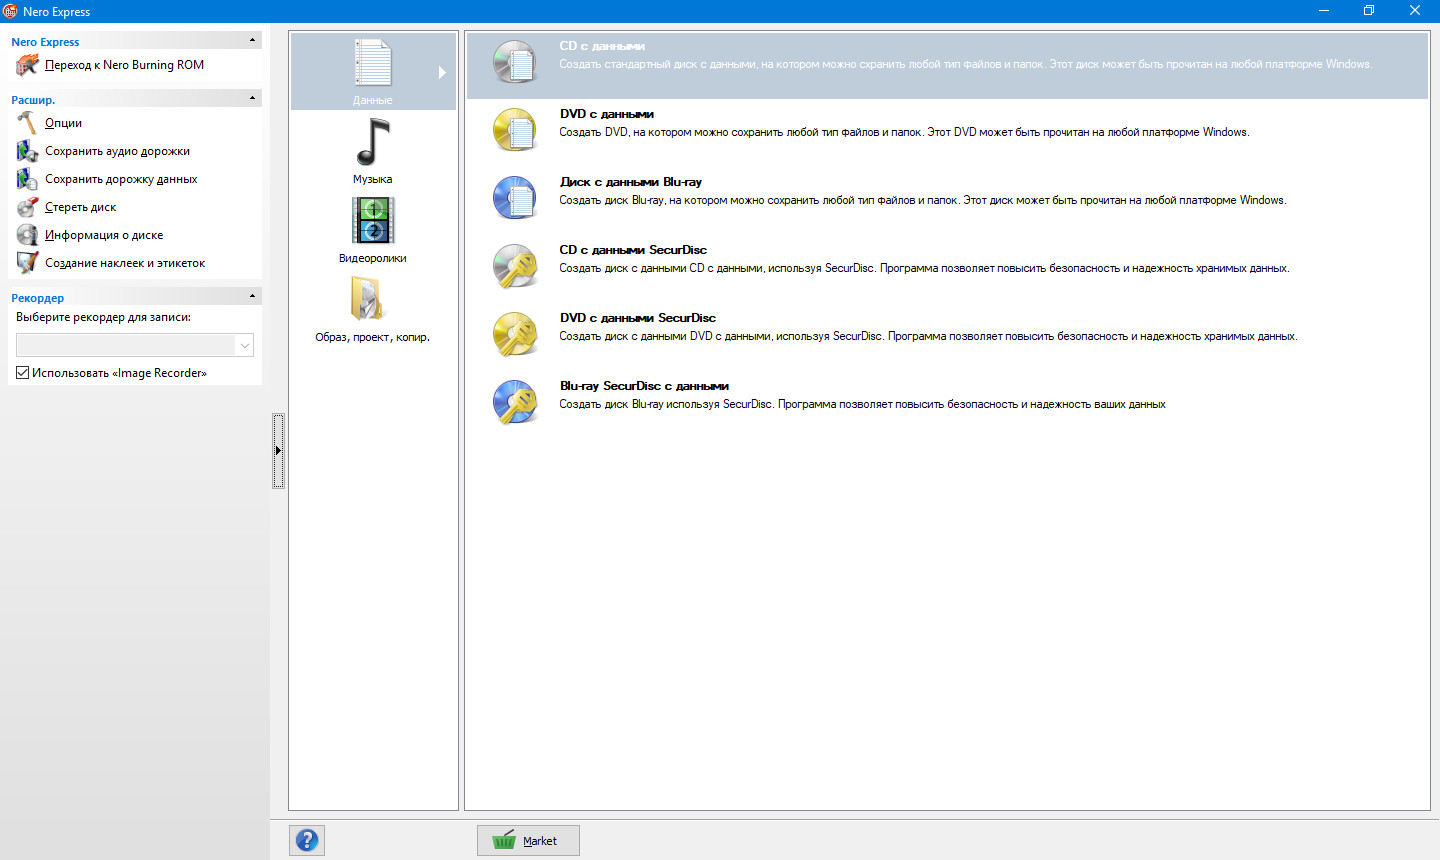1440x860 pixels.
Task: Click the DVD SecurDisc key icon
Action: tap(515, 334)
